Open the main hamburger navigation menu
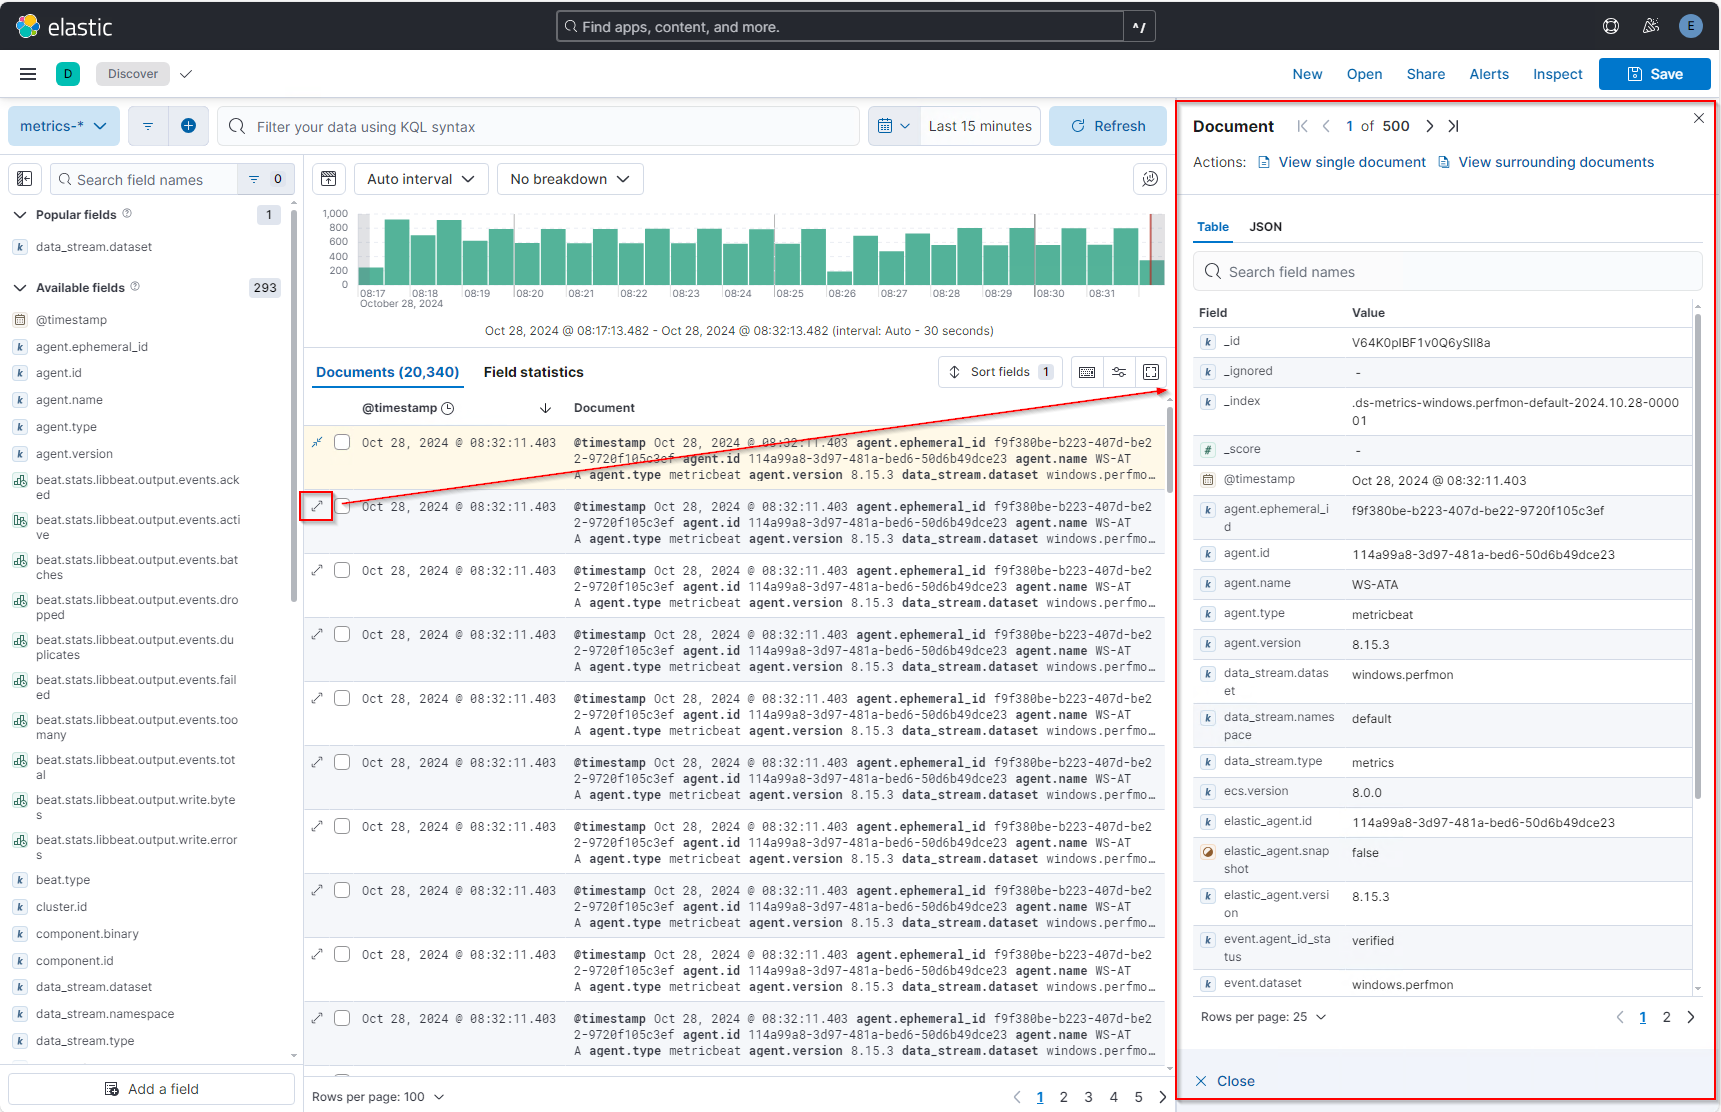1721x1112 pixels. point(28,74)
